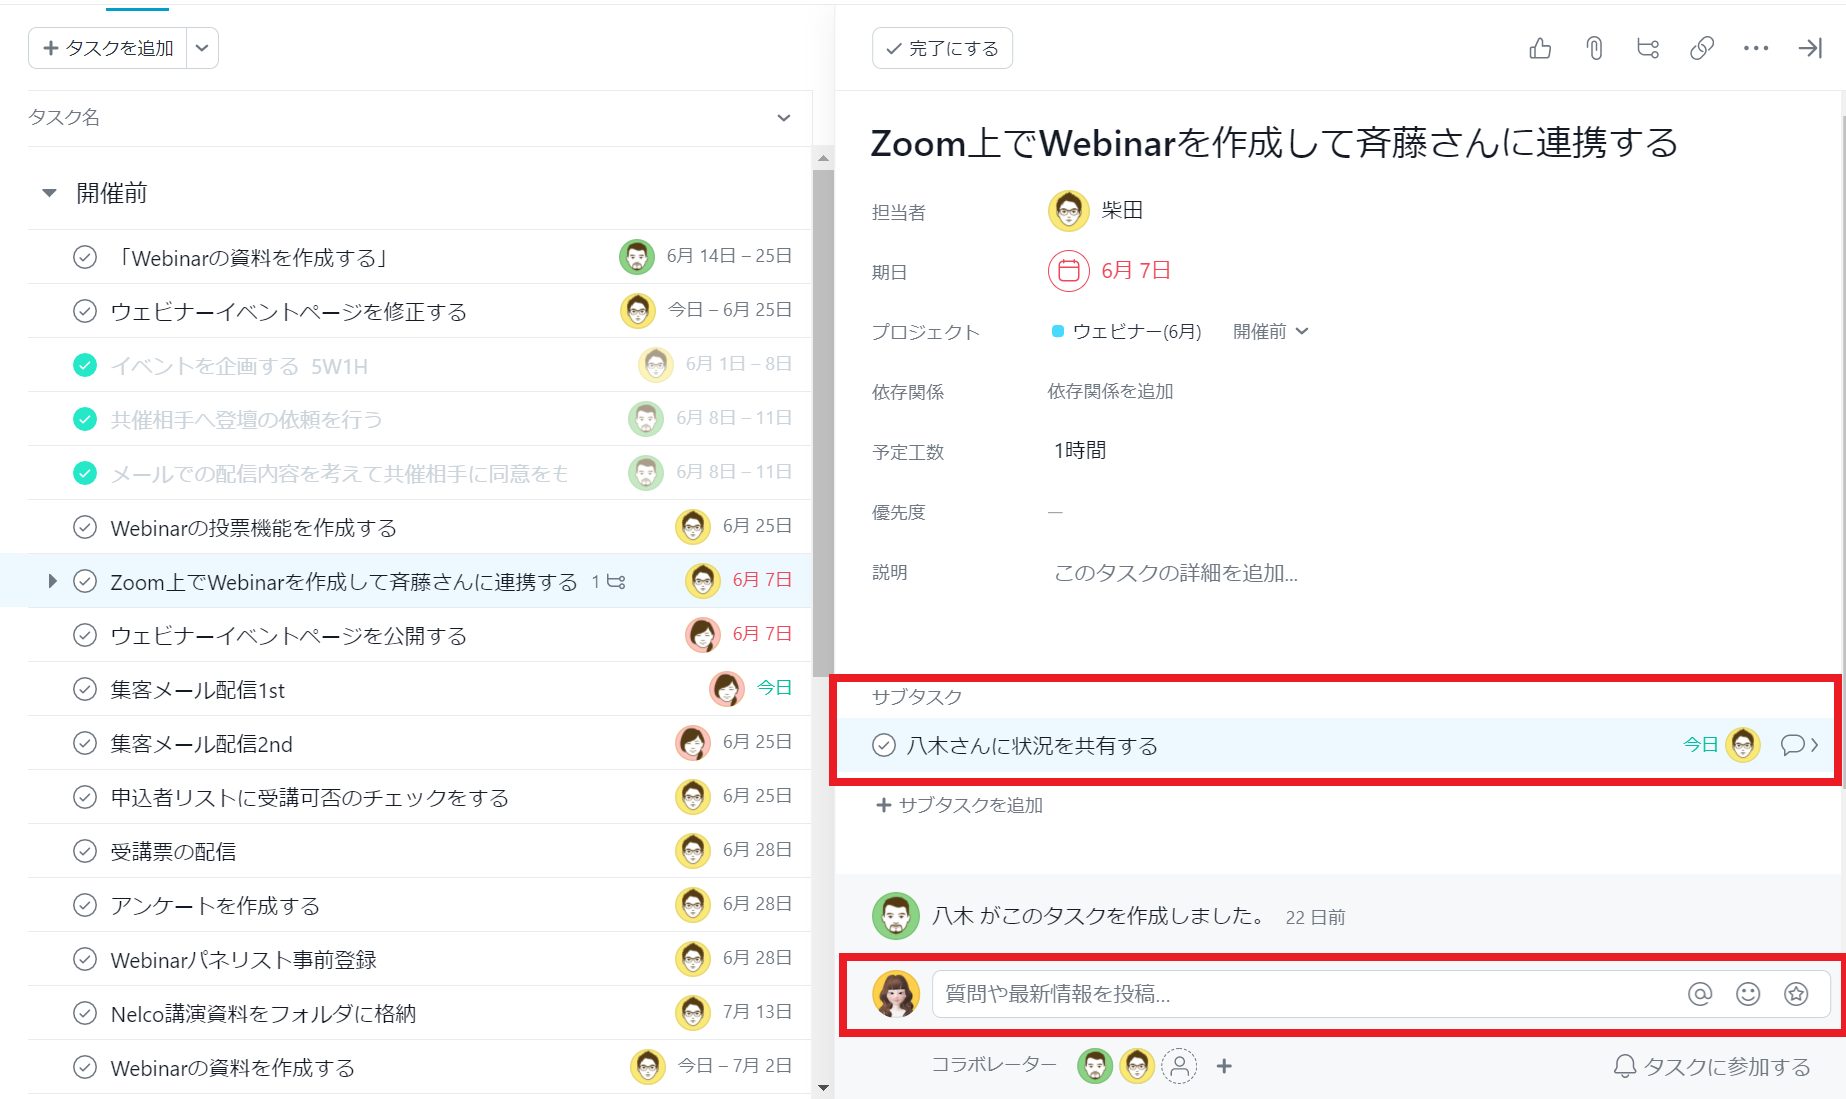Expand subtasks of Zoom上でWebinar task row

coord(52,581)
